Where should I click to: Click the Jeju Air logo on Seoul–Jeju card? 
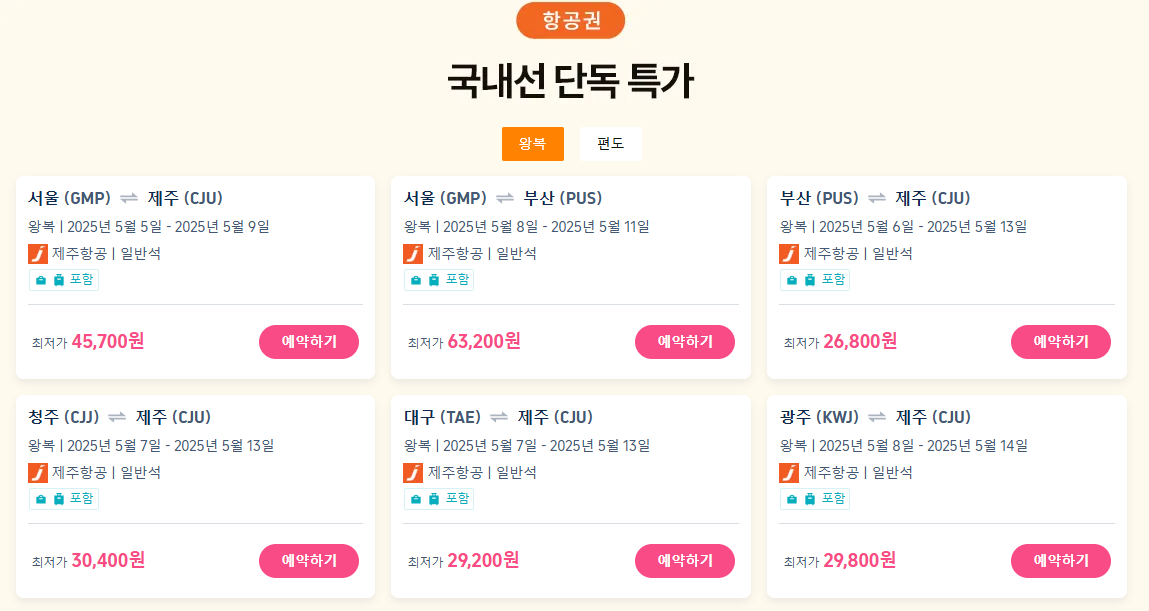pyautogui.click(x=37, y=254)
